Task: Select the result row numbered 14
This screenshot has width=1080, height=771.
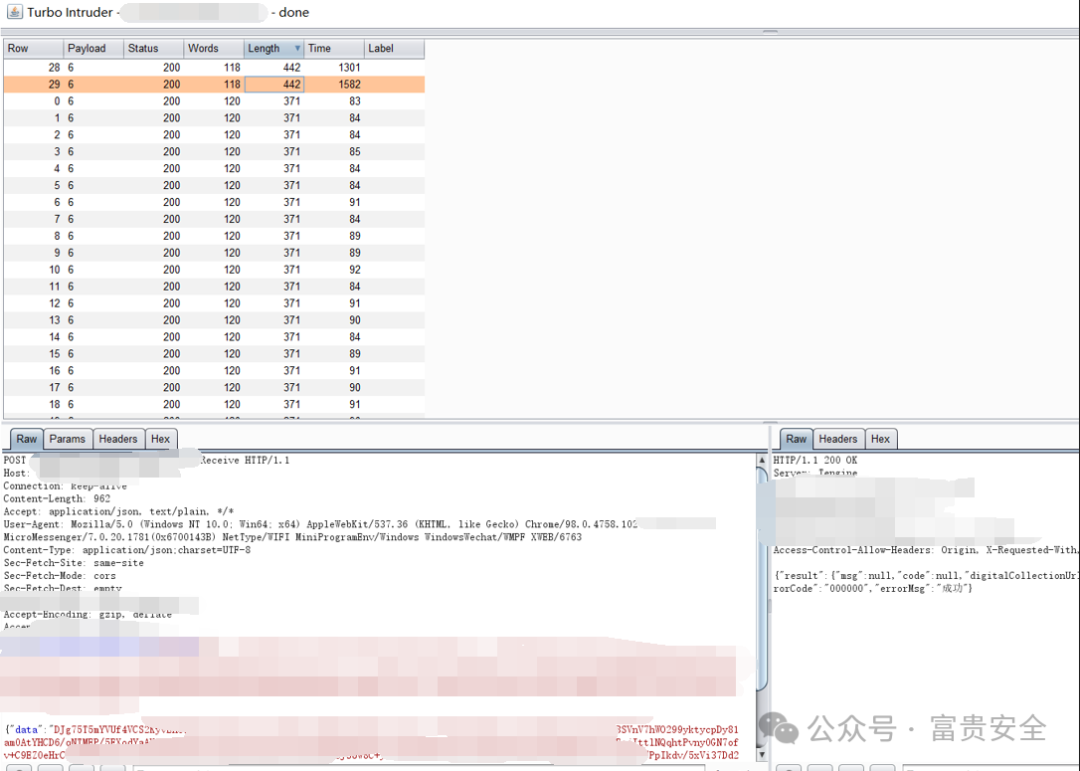Action: [214, 337]
